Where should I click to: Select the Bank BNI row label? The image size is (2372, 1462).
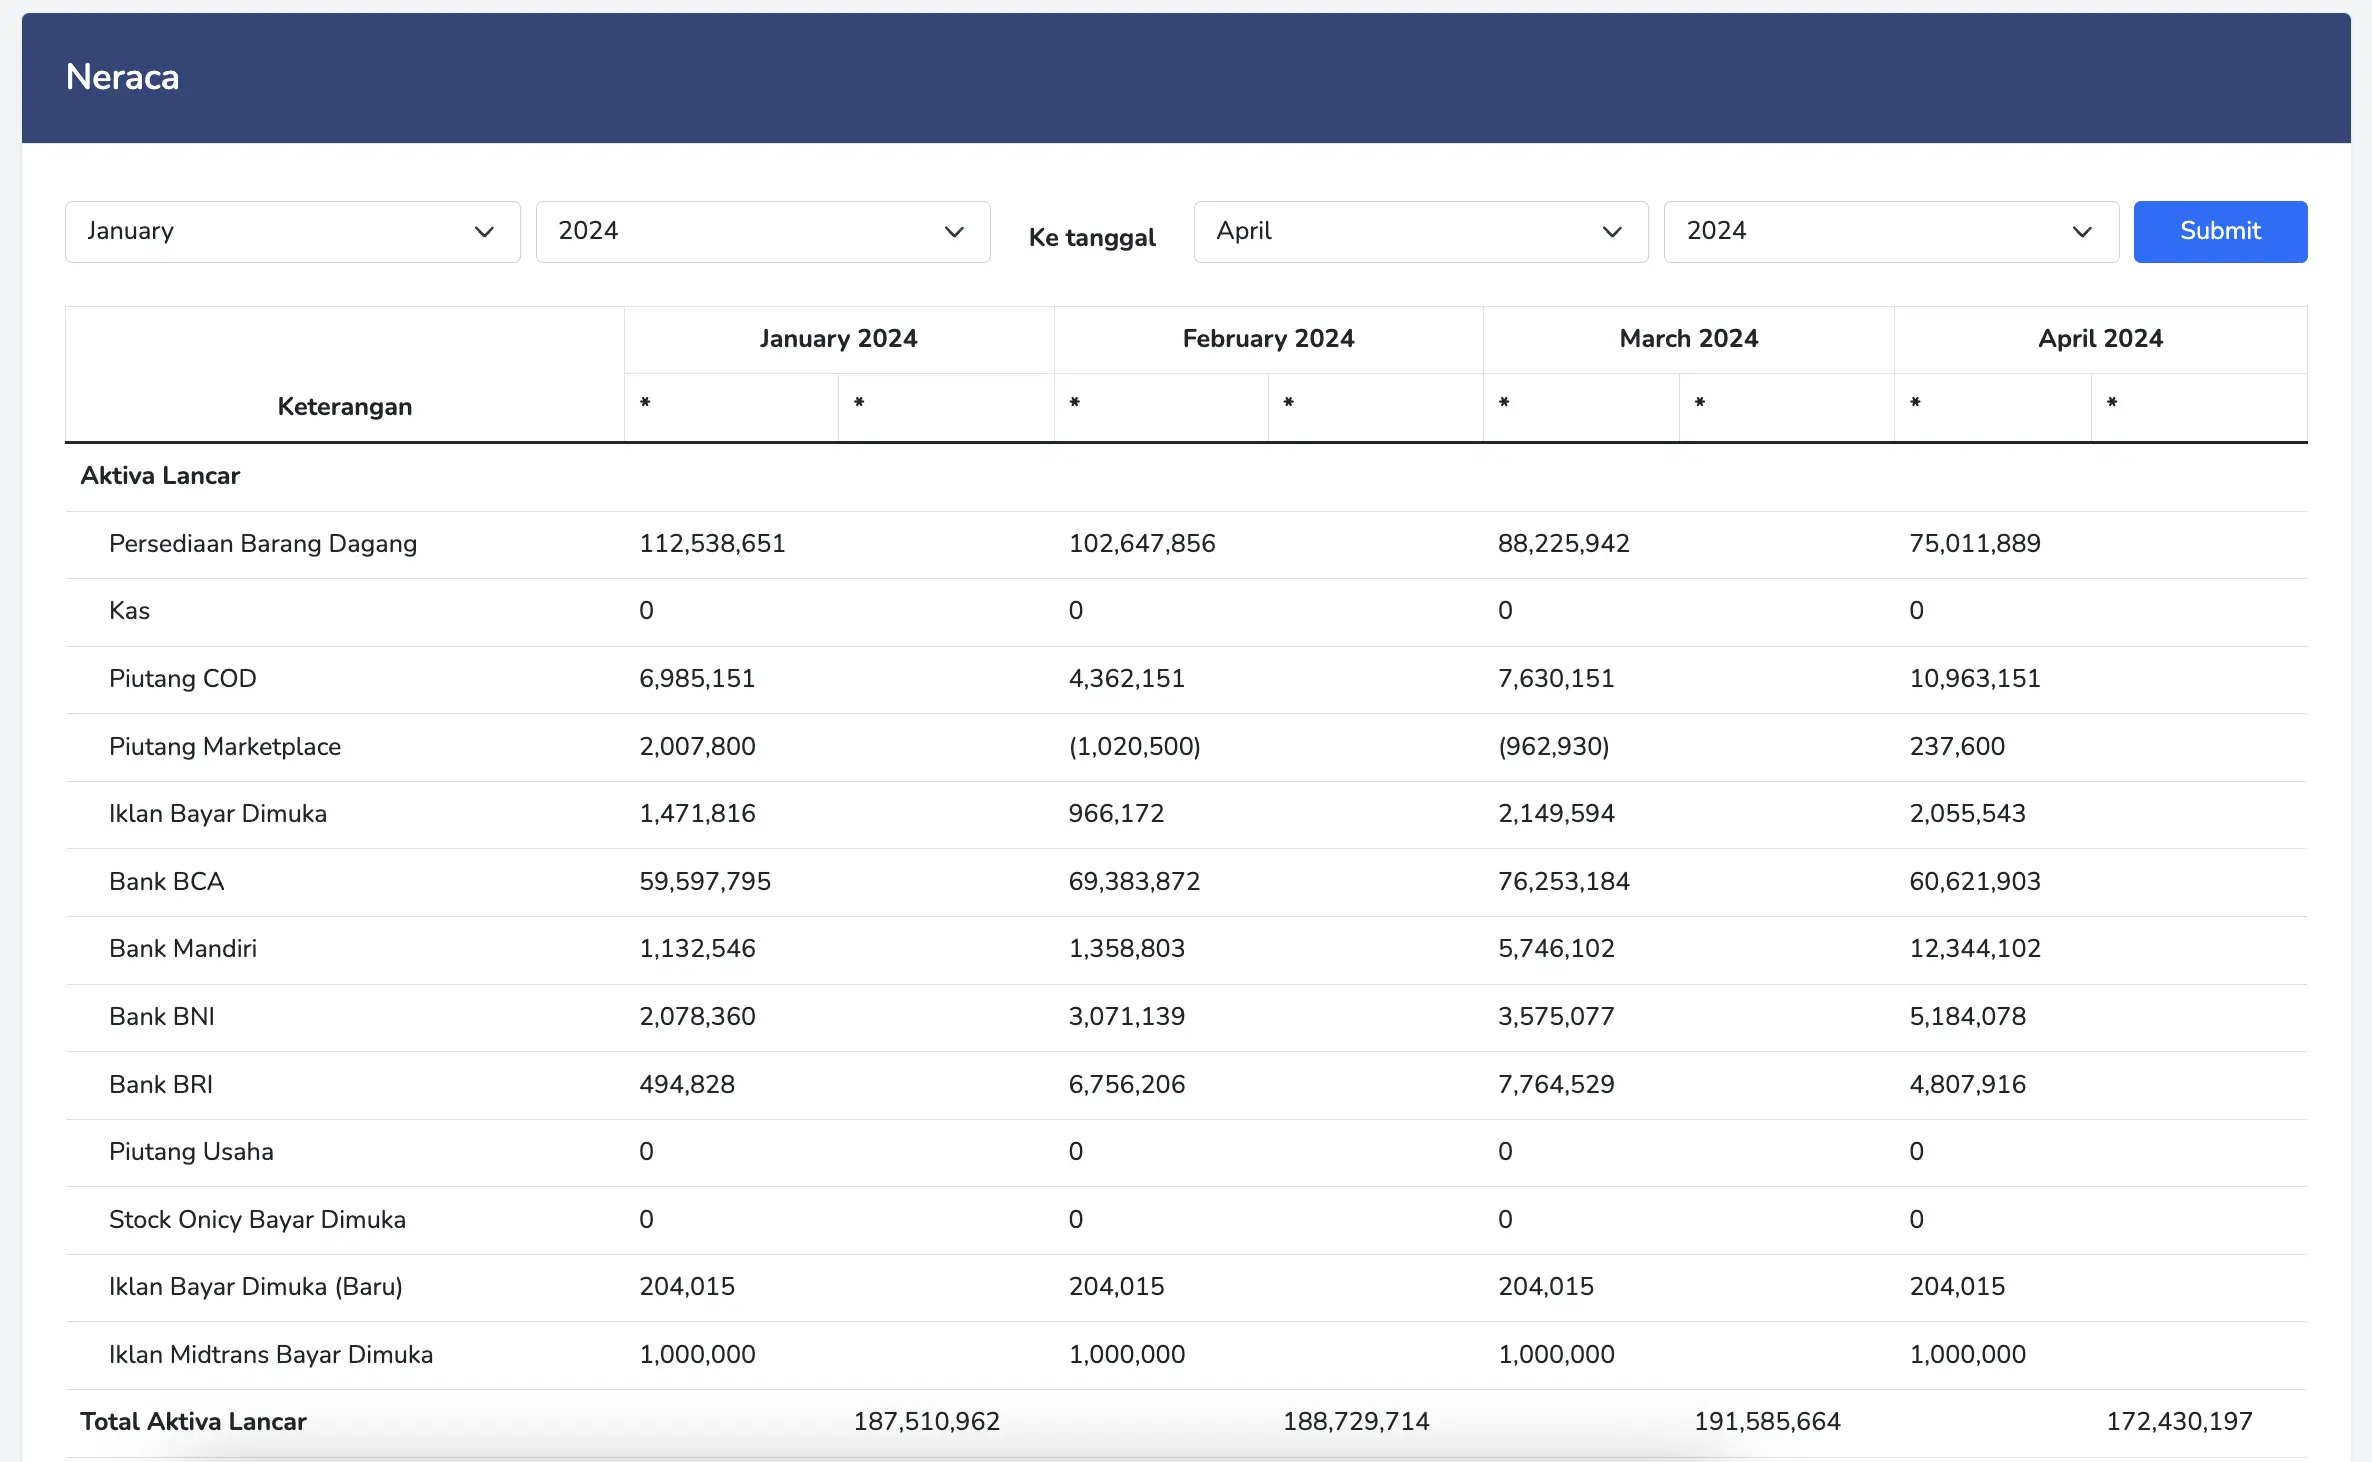[x=162, y=1017]
